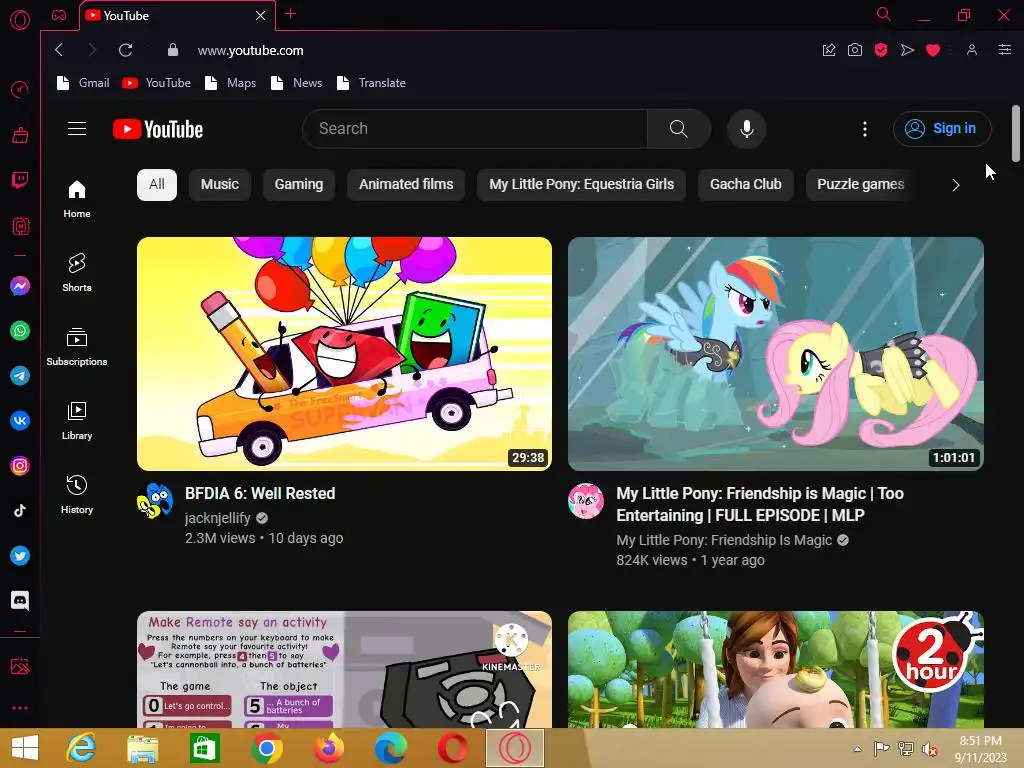Open the ad blocker shield icon
This screenshot has height=768, width=1024.
[881, 50]
